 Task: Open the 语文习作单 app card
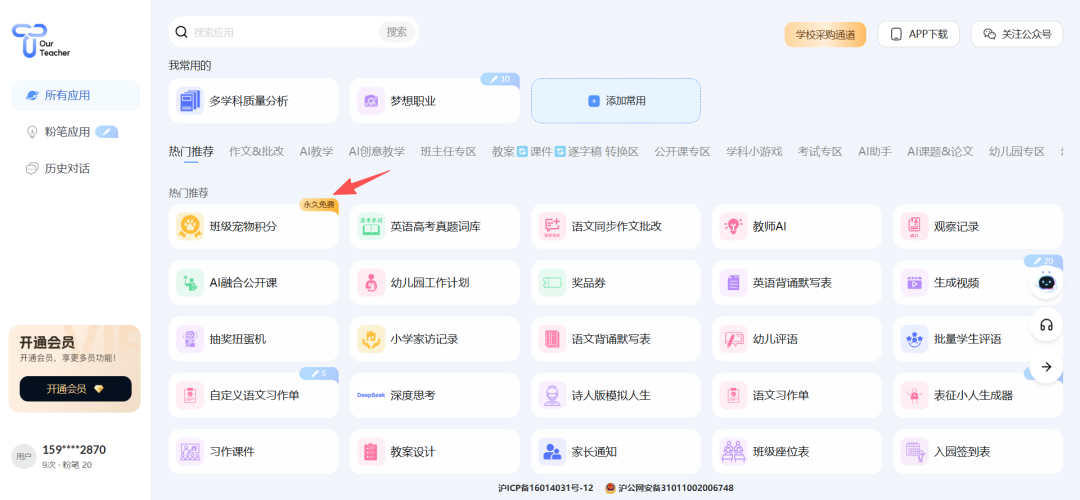coord(797,395)
